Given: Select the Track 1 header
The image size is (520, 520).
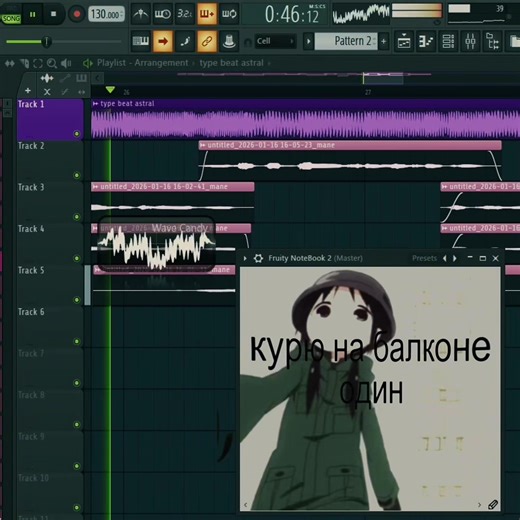Looking at the screenshot, I should (50, 119).
